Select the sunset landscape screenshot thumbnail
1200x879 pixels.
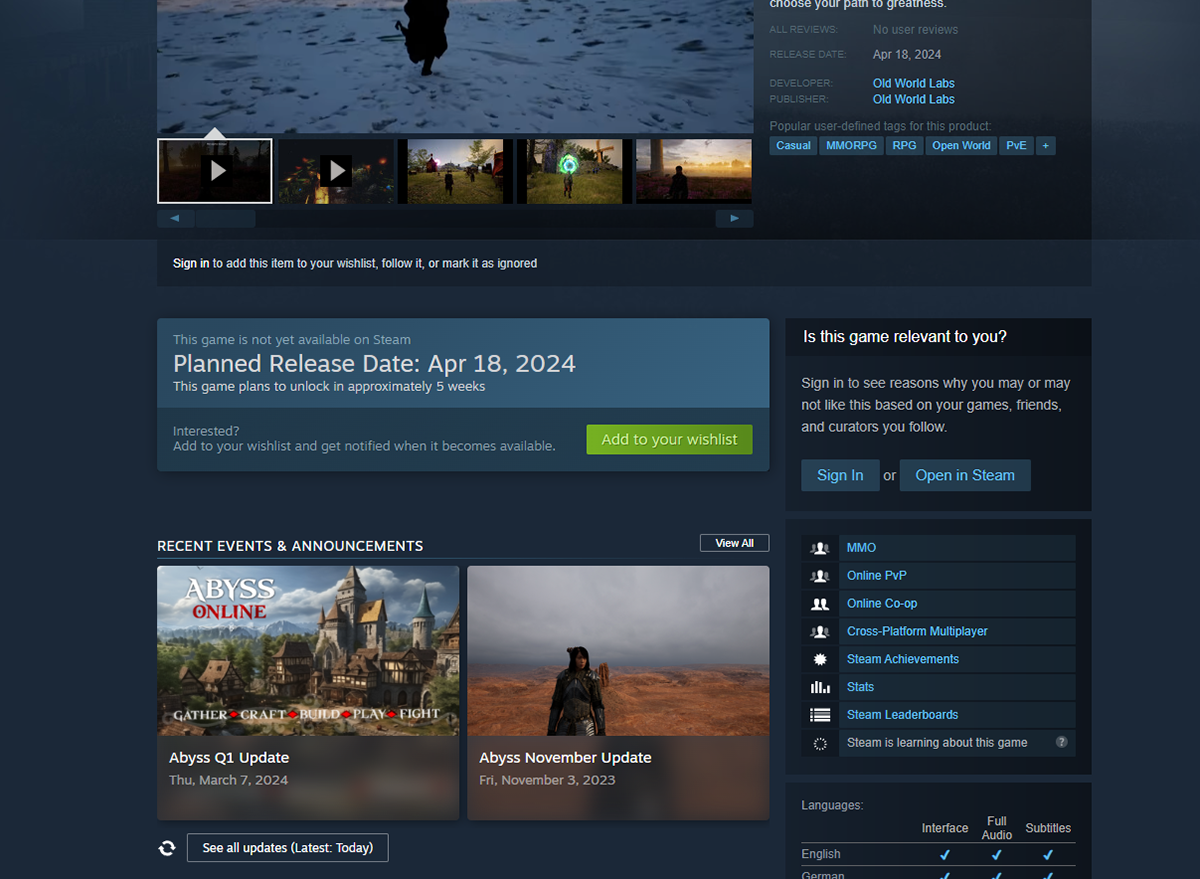tap(694, 171)
